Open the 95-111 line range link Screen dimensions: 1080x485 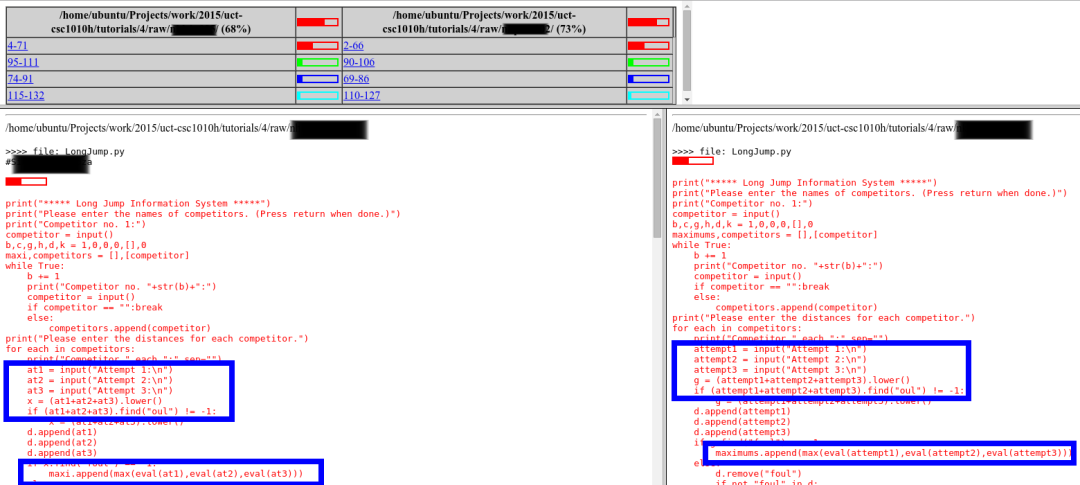[22, 62]
